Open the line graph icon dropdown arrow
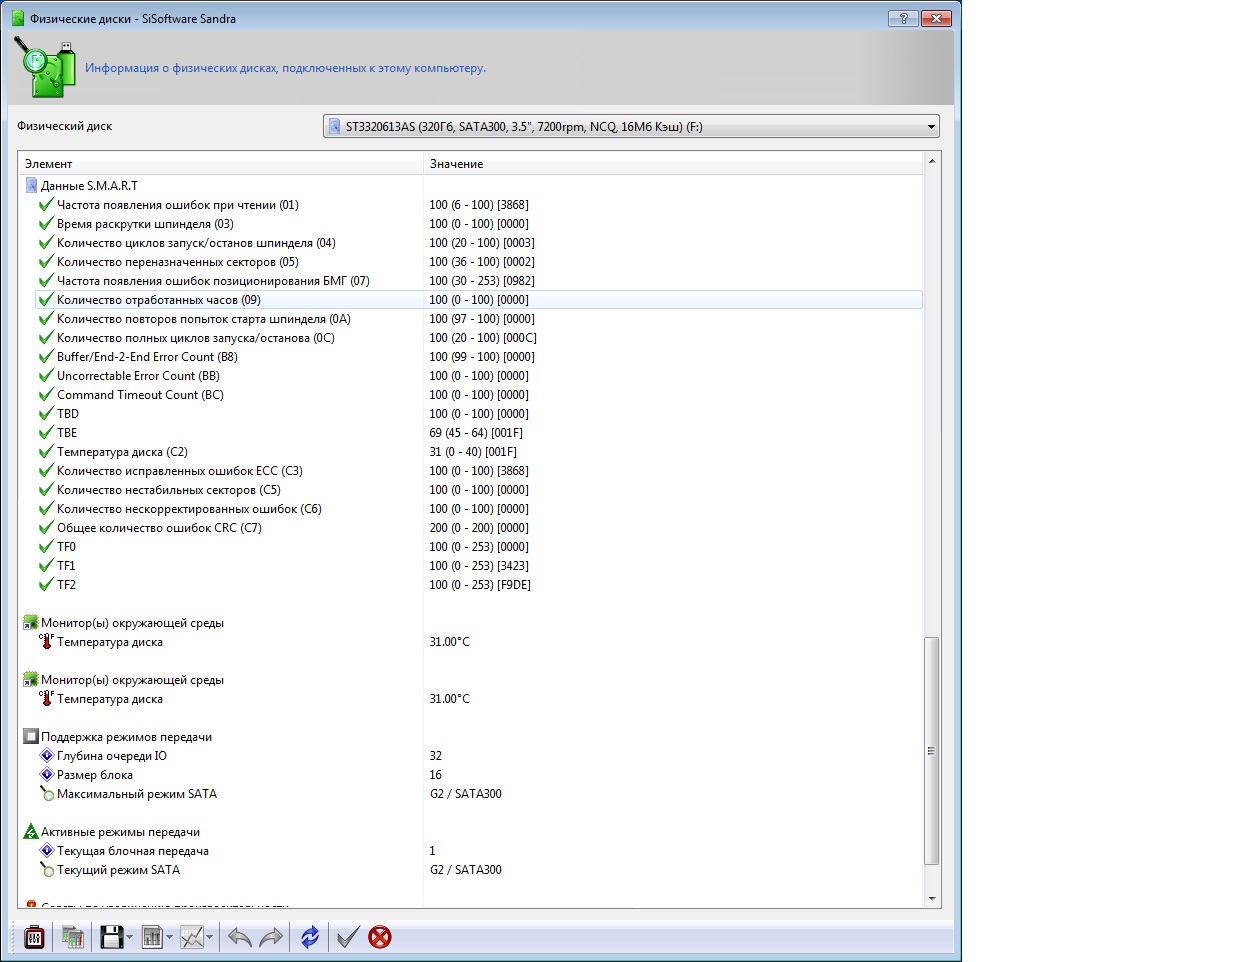 [x=209, y=938]
